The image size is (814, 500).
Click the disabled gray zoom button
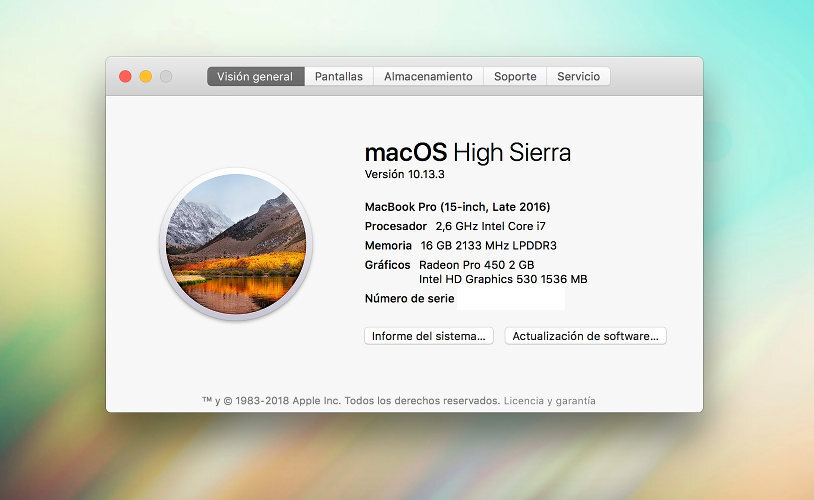[x=166, y=76]
